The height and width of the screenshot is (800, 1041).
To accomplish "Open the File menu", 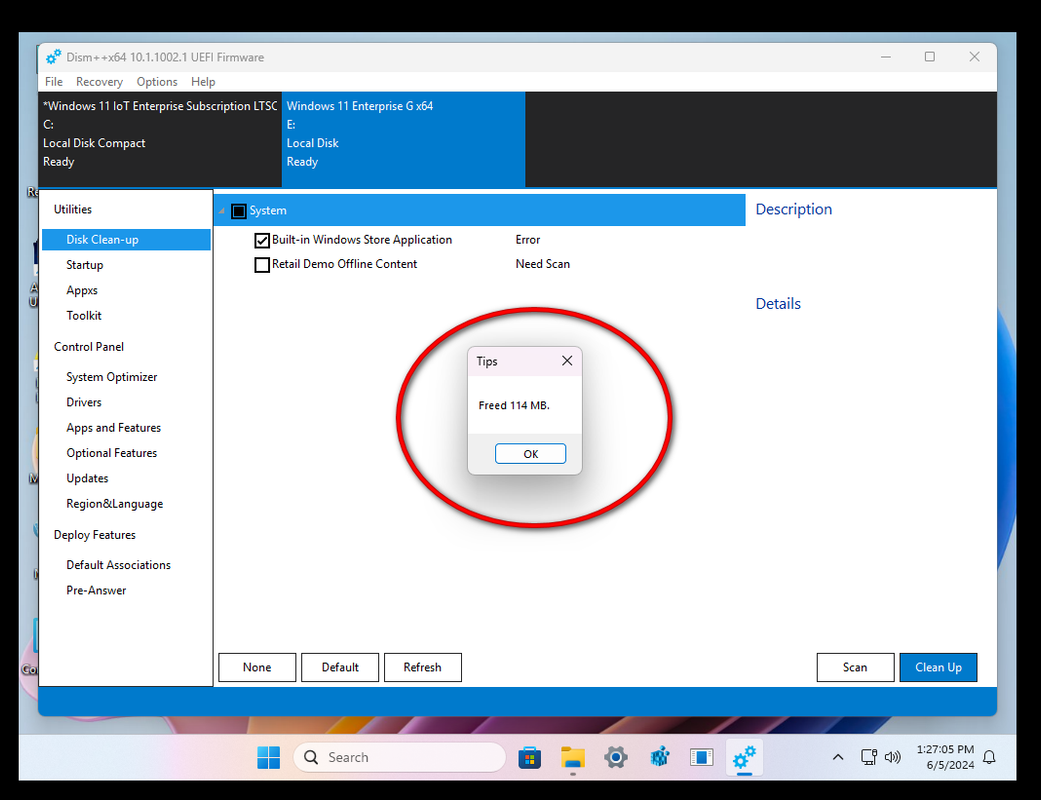I will 54,82.
